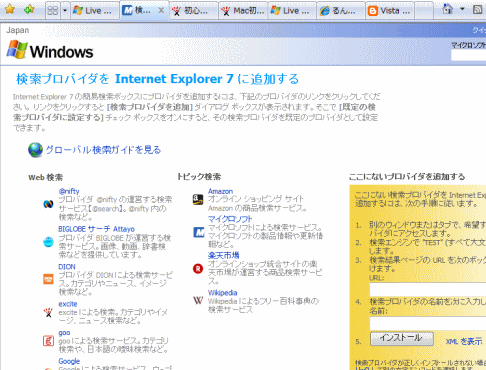This screenshot has width=486, height=370.
Task: Click the Japan label in header
Action: (x=18, y=30)
